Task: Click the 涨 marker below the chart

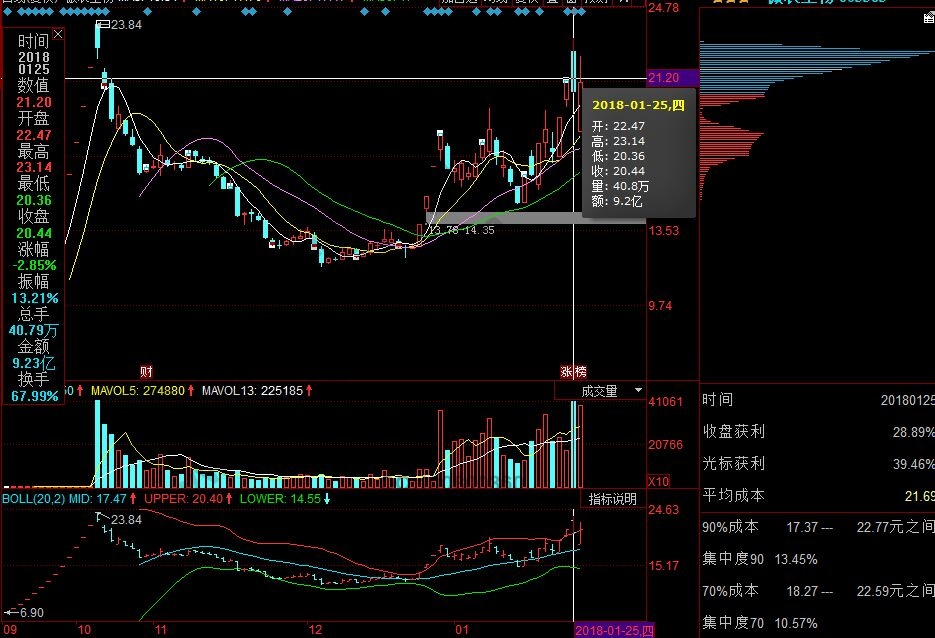Action: coord(566,372)
